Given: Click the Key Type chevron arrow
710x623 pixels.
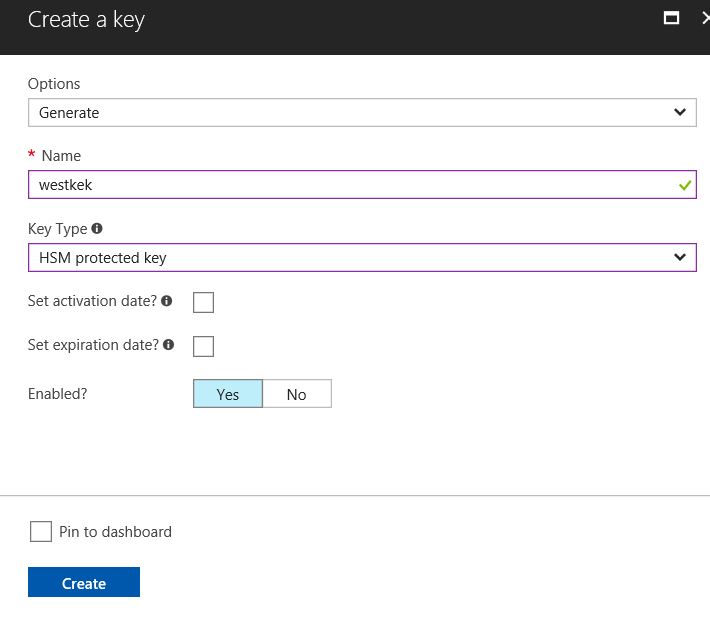Looking at the screenshot, I should pos(680,257).
